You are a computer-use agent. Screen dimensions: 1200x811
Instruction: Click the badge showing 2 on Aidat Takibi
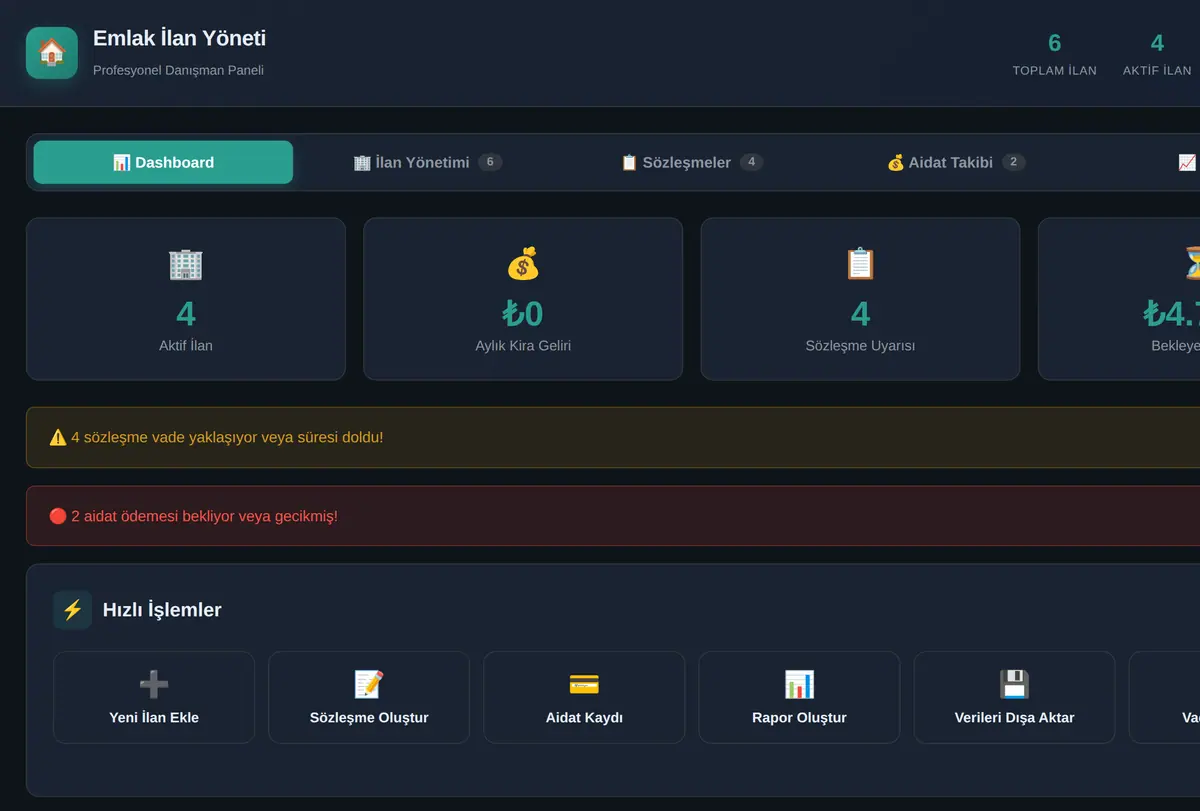(x=1014, y=162)
